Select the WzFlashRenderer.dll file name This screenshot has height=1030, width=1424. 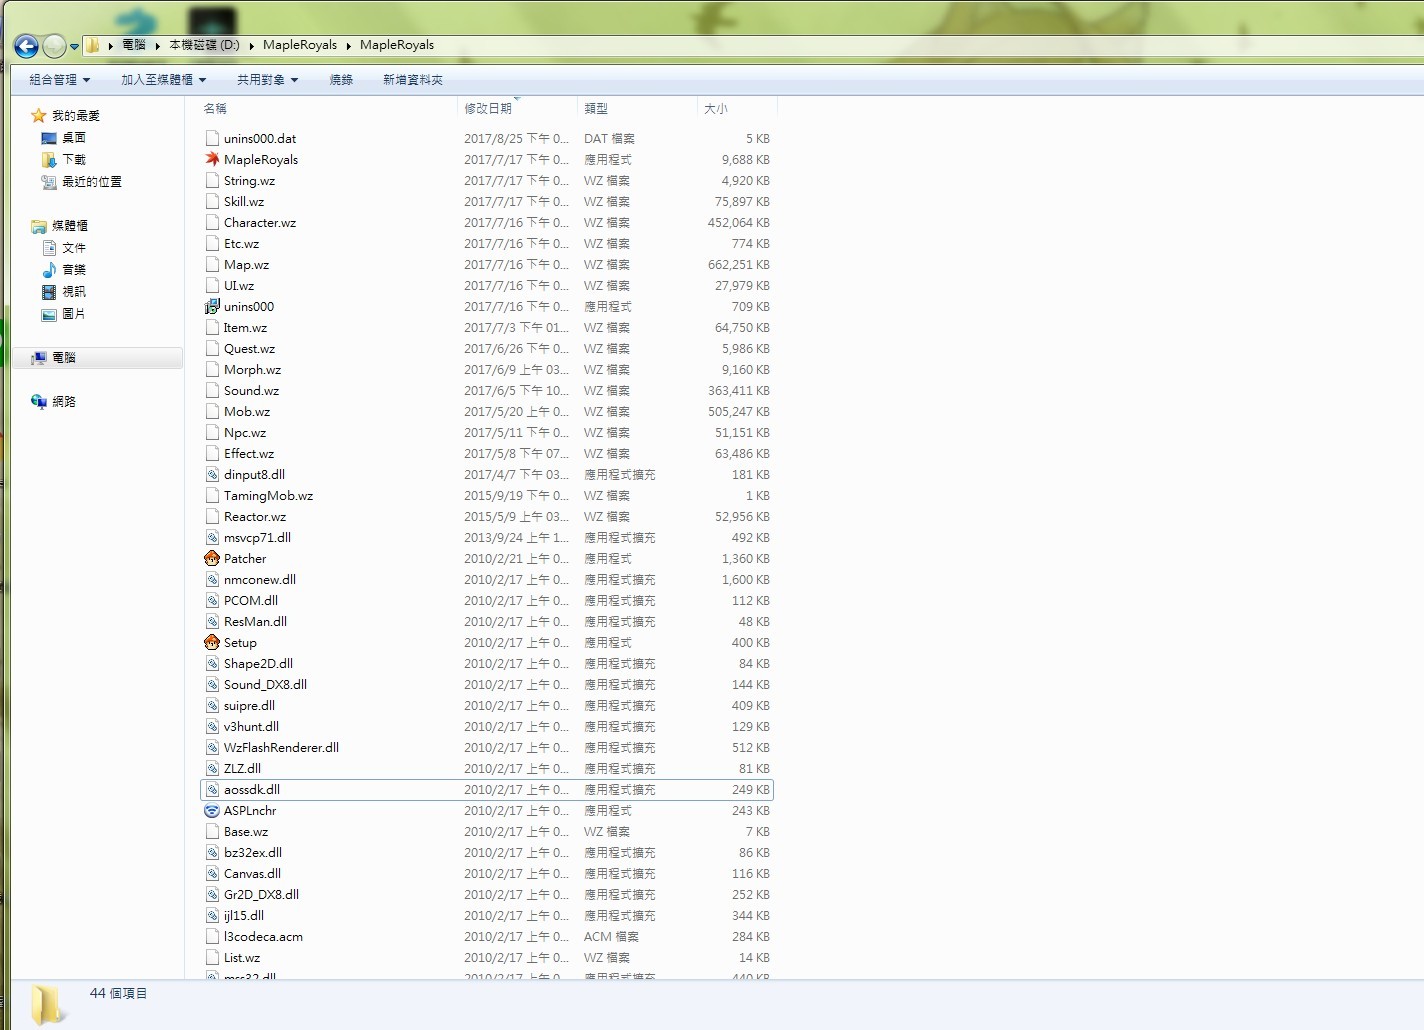281,747
